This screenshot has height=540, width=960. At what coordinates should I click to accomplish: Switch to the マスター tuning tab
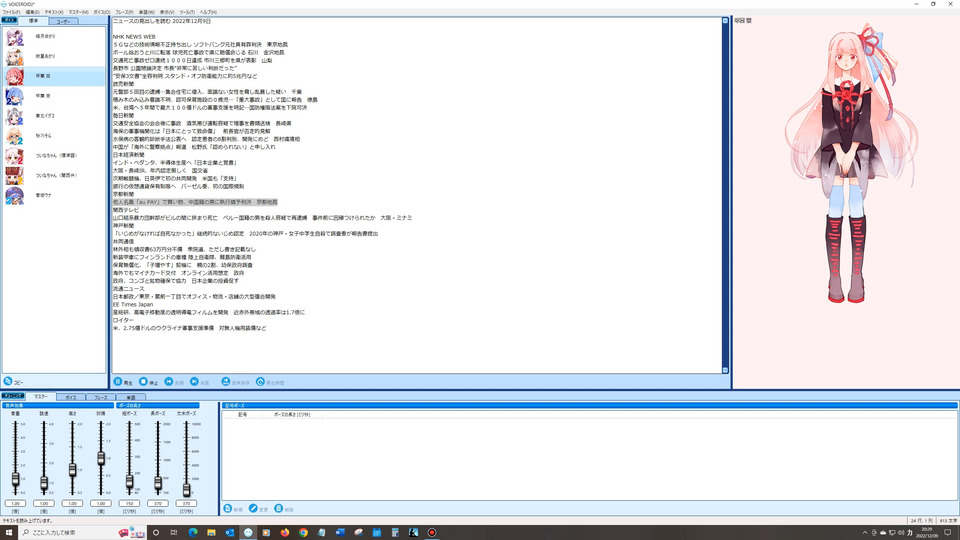[x=41, y=397]
